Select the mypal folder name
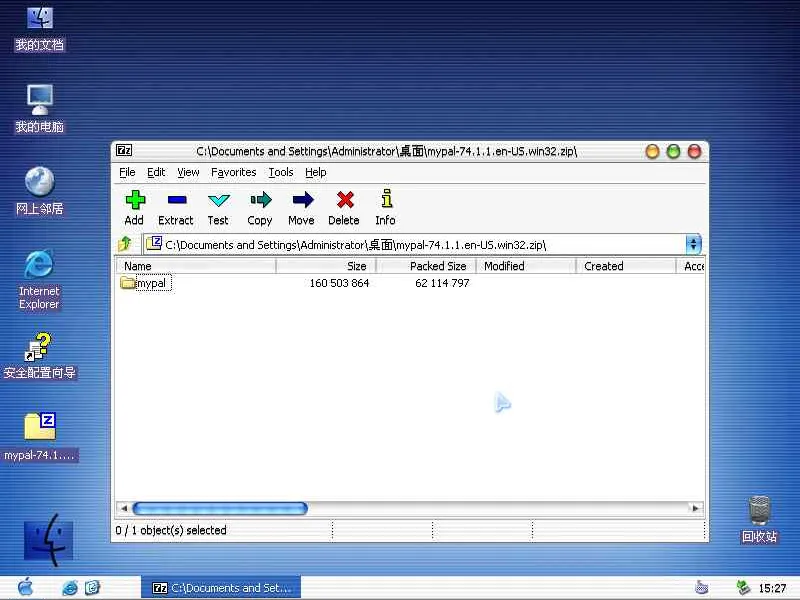Viewport: 800px width, 600px height. (x=151, y=283)
